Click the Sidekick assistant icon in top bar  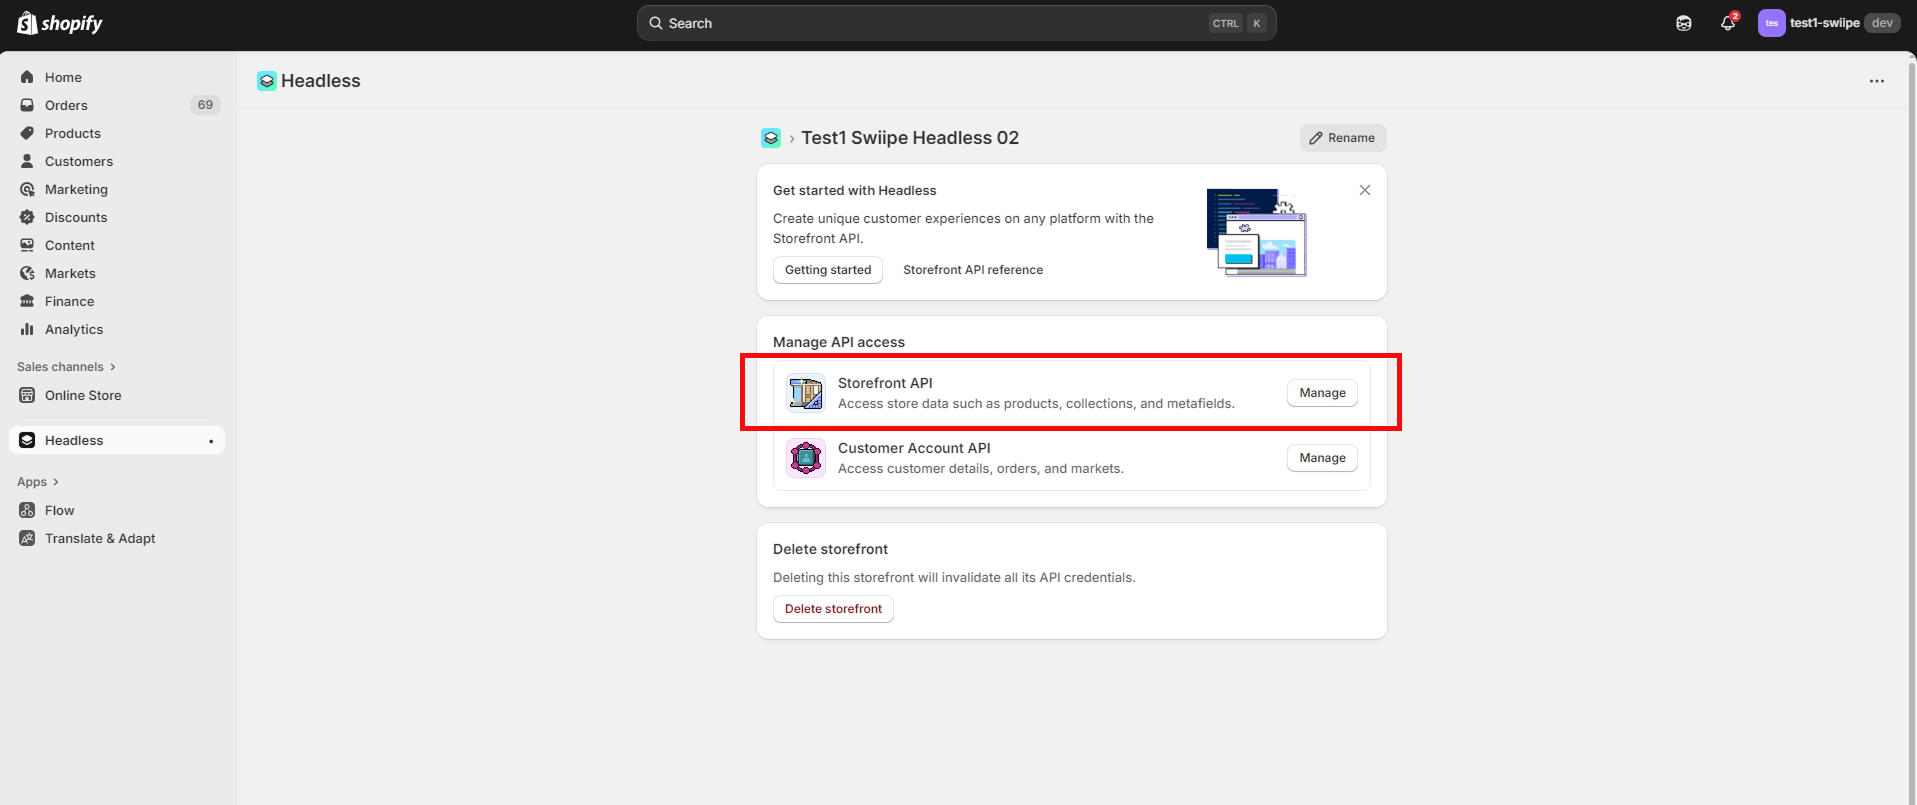click(1684, 23)
